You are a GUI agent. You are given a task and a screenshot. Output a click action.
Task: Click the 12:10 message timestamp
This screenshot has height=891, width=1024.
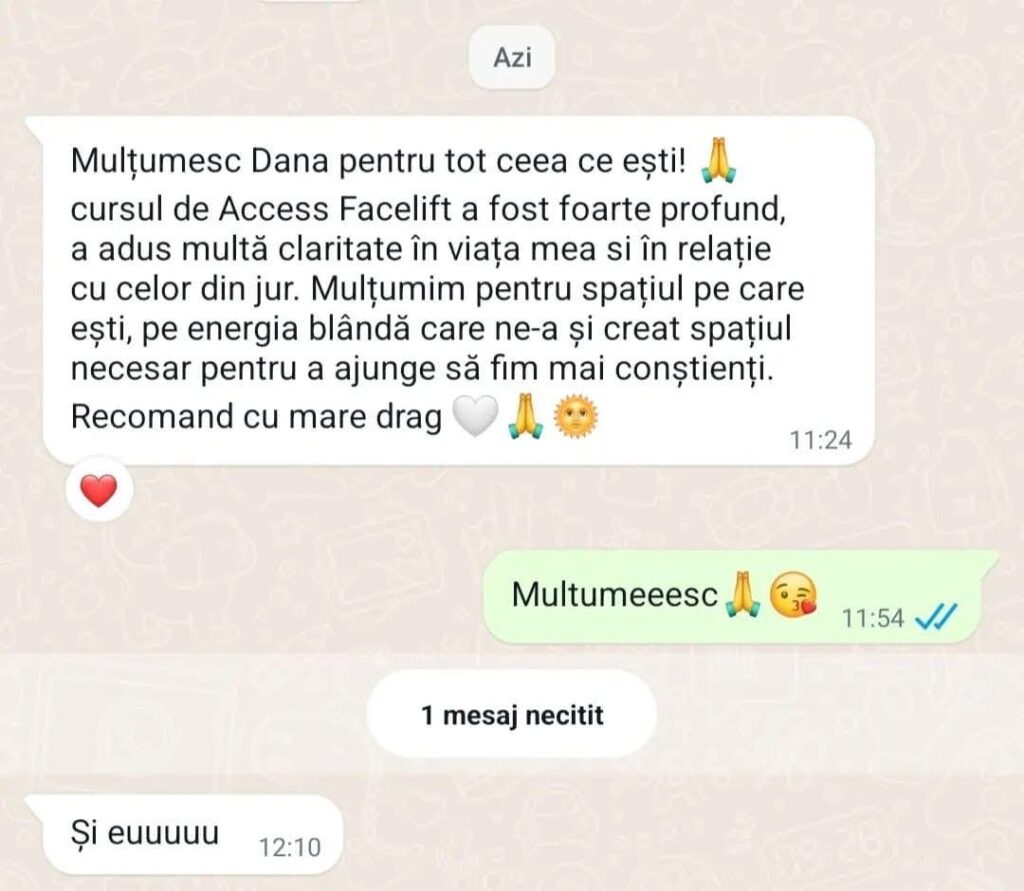290,848
